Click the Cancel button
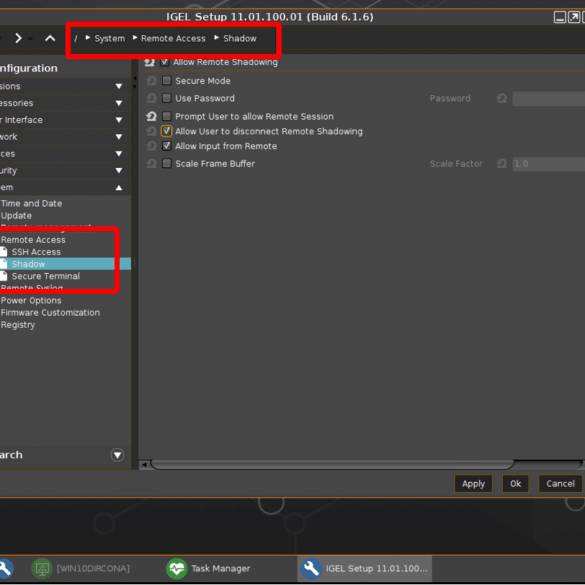Image resolution: width=585 pixels, height=585 pixels. point(560,484)
